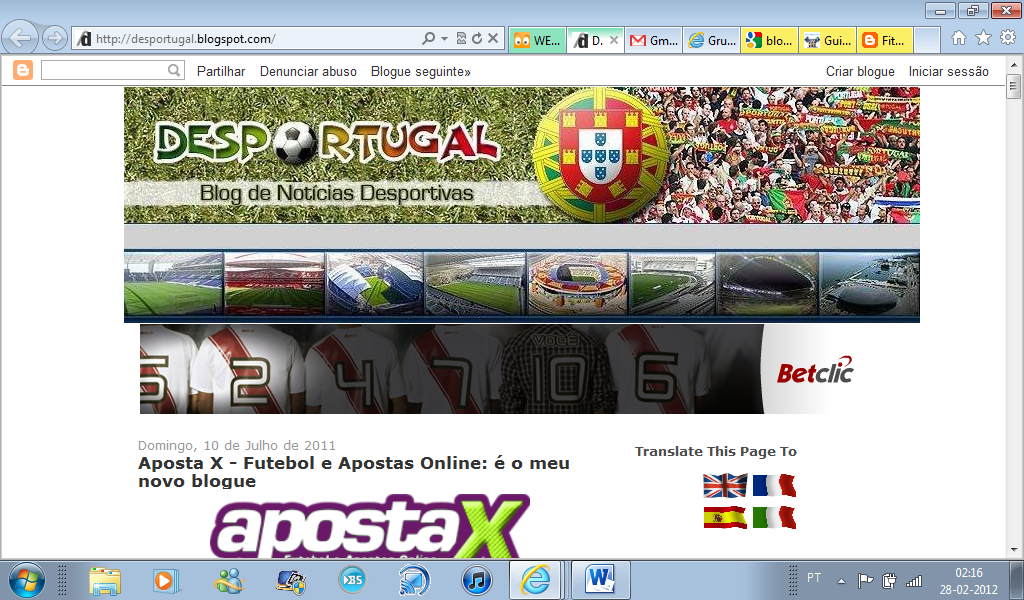Screen dimensions: 1024x600
Task: Open the Aposta X blog post title
Action: [x=354, y=472]
